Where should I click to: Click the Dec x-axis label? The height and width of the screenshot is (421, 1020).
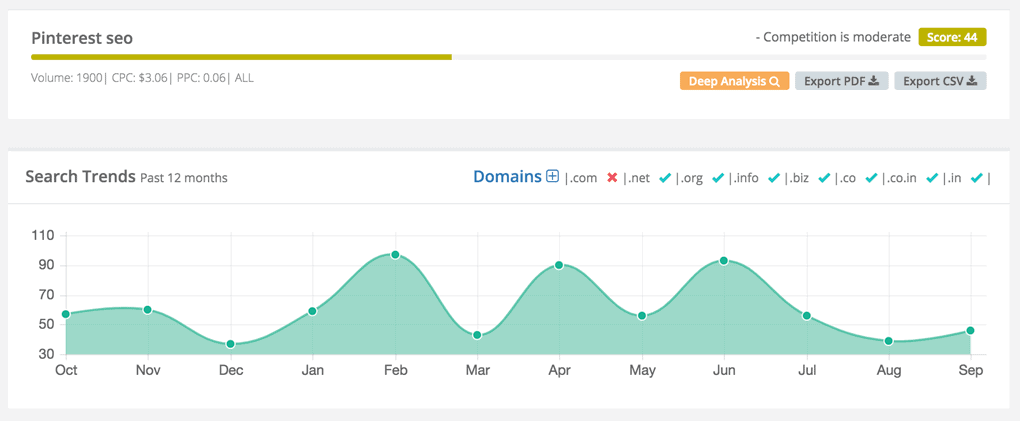point(230,370)
